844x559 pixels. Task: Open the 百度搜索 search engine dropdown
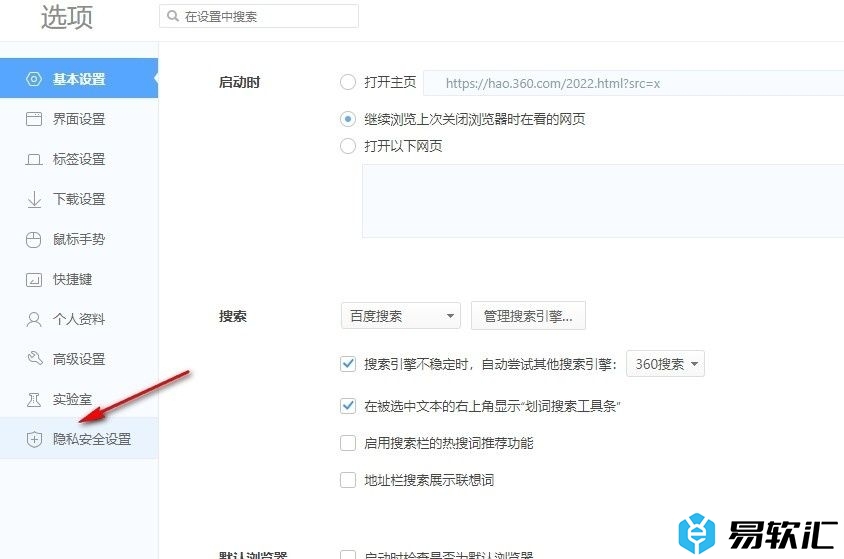point(400,316)
